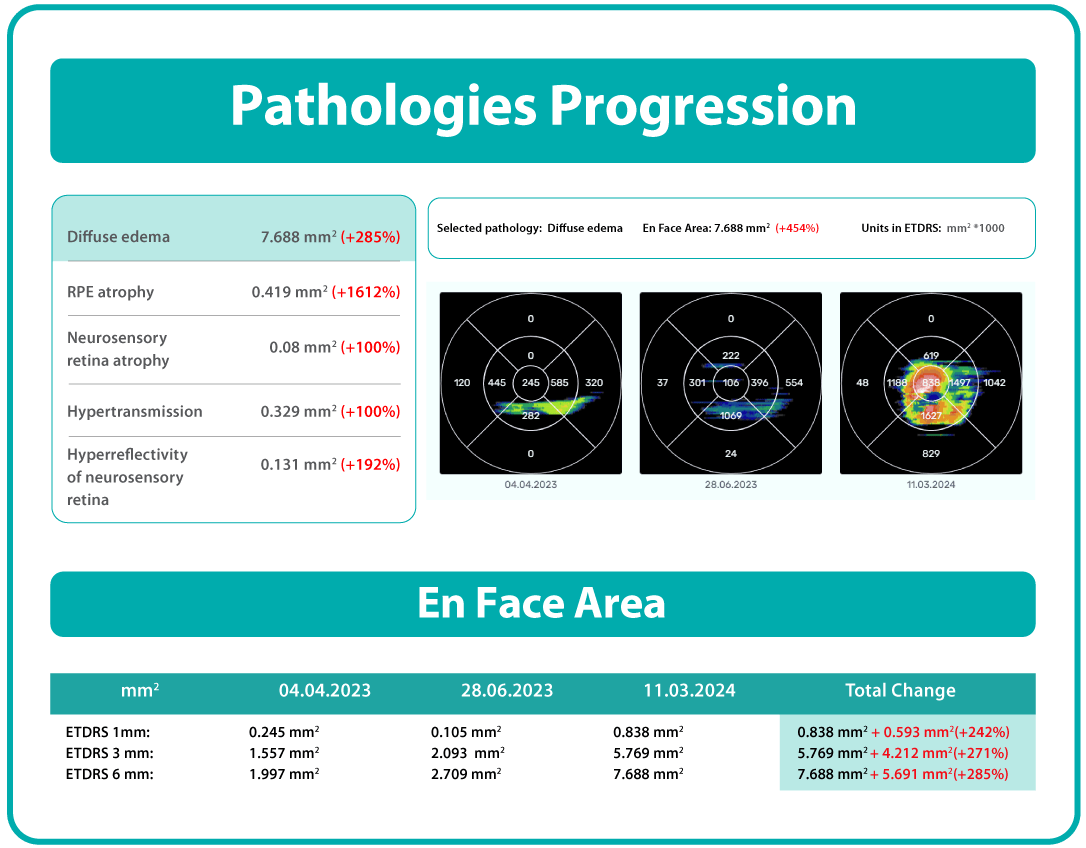Click the 0.105 mm² table cell
The image size is (1086, 848).
click(466, 732)
